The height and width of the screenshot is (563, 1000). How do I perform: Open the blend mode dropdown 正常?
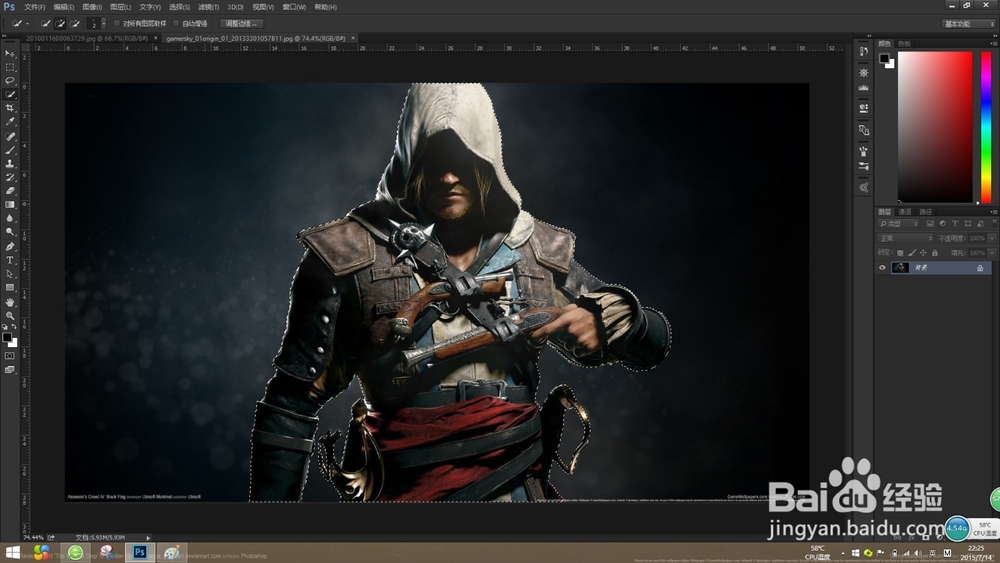[x=906, y=238]
